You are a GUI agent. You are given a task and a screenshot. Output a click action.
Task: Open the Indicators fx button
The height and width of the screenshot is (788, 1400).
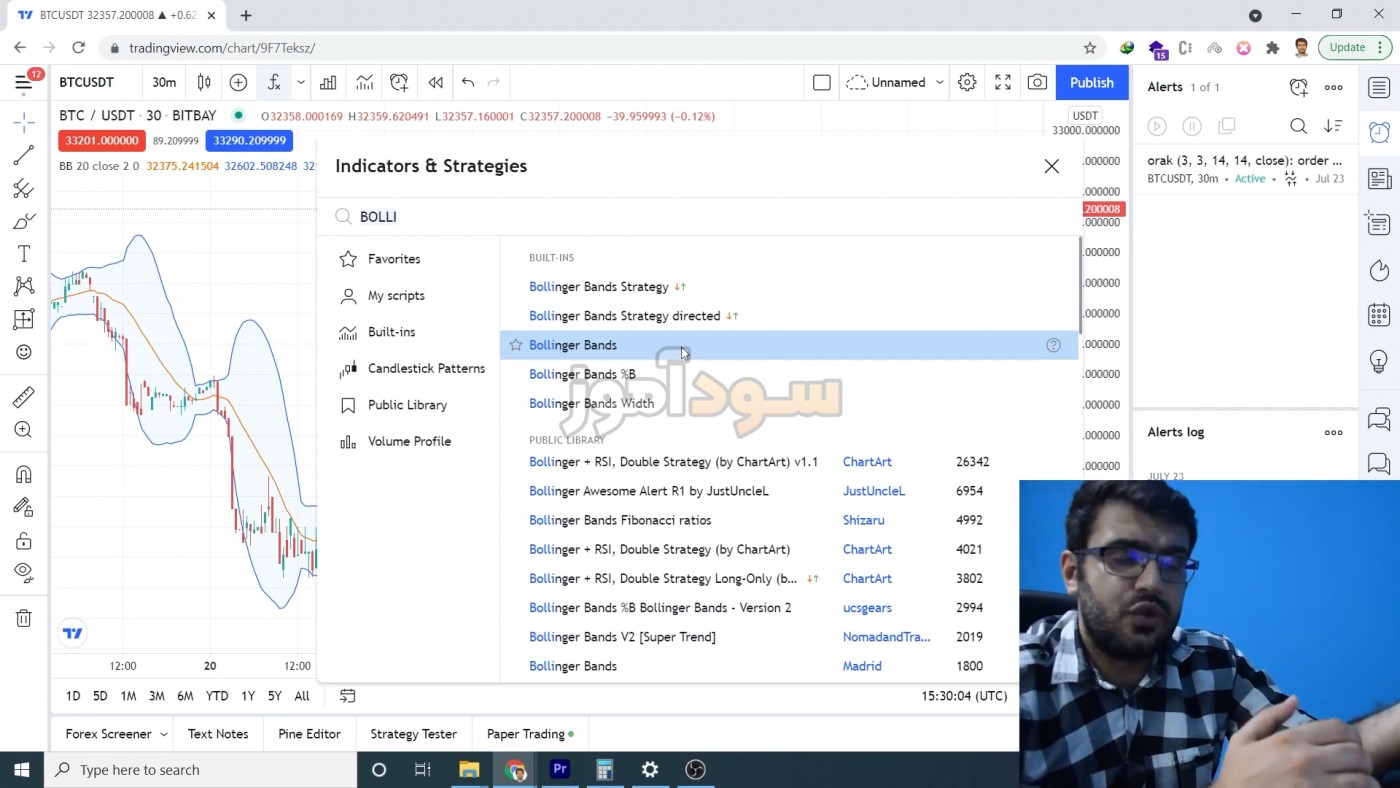[273, 82]
